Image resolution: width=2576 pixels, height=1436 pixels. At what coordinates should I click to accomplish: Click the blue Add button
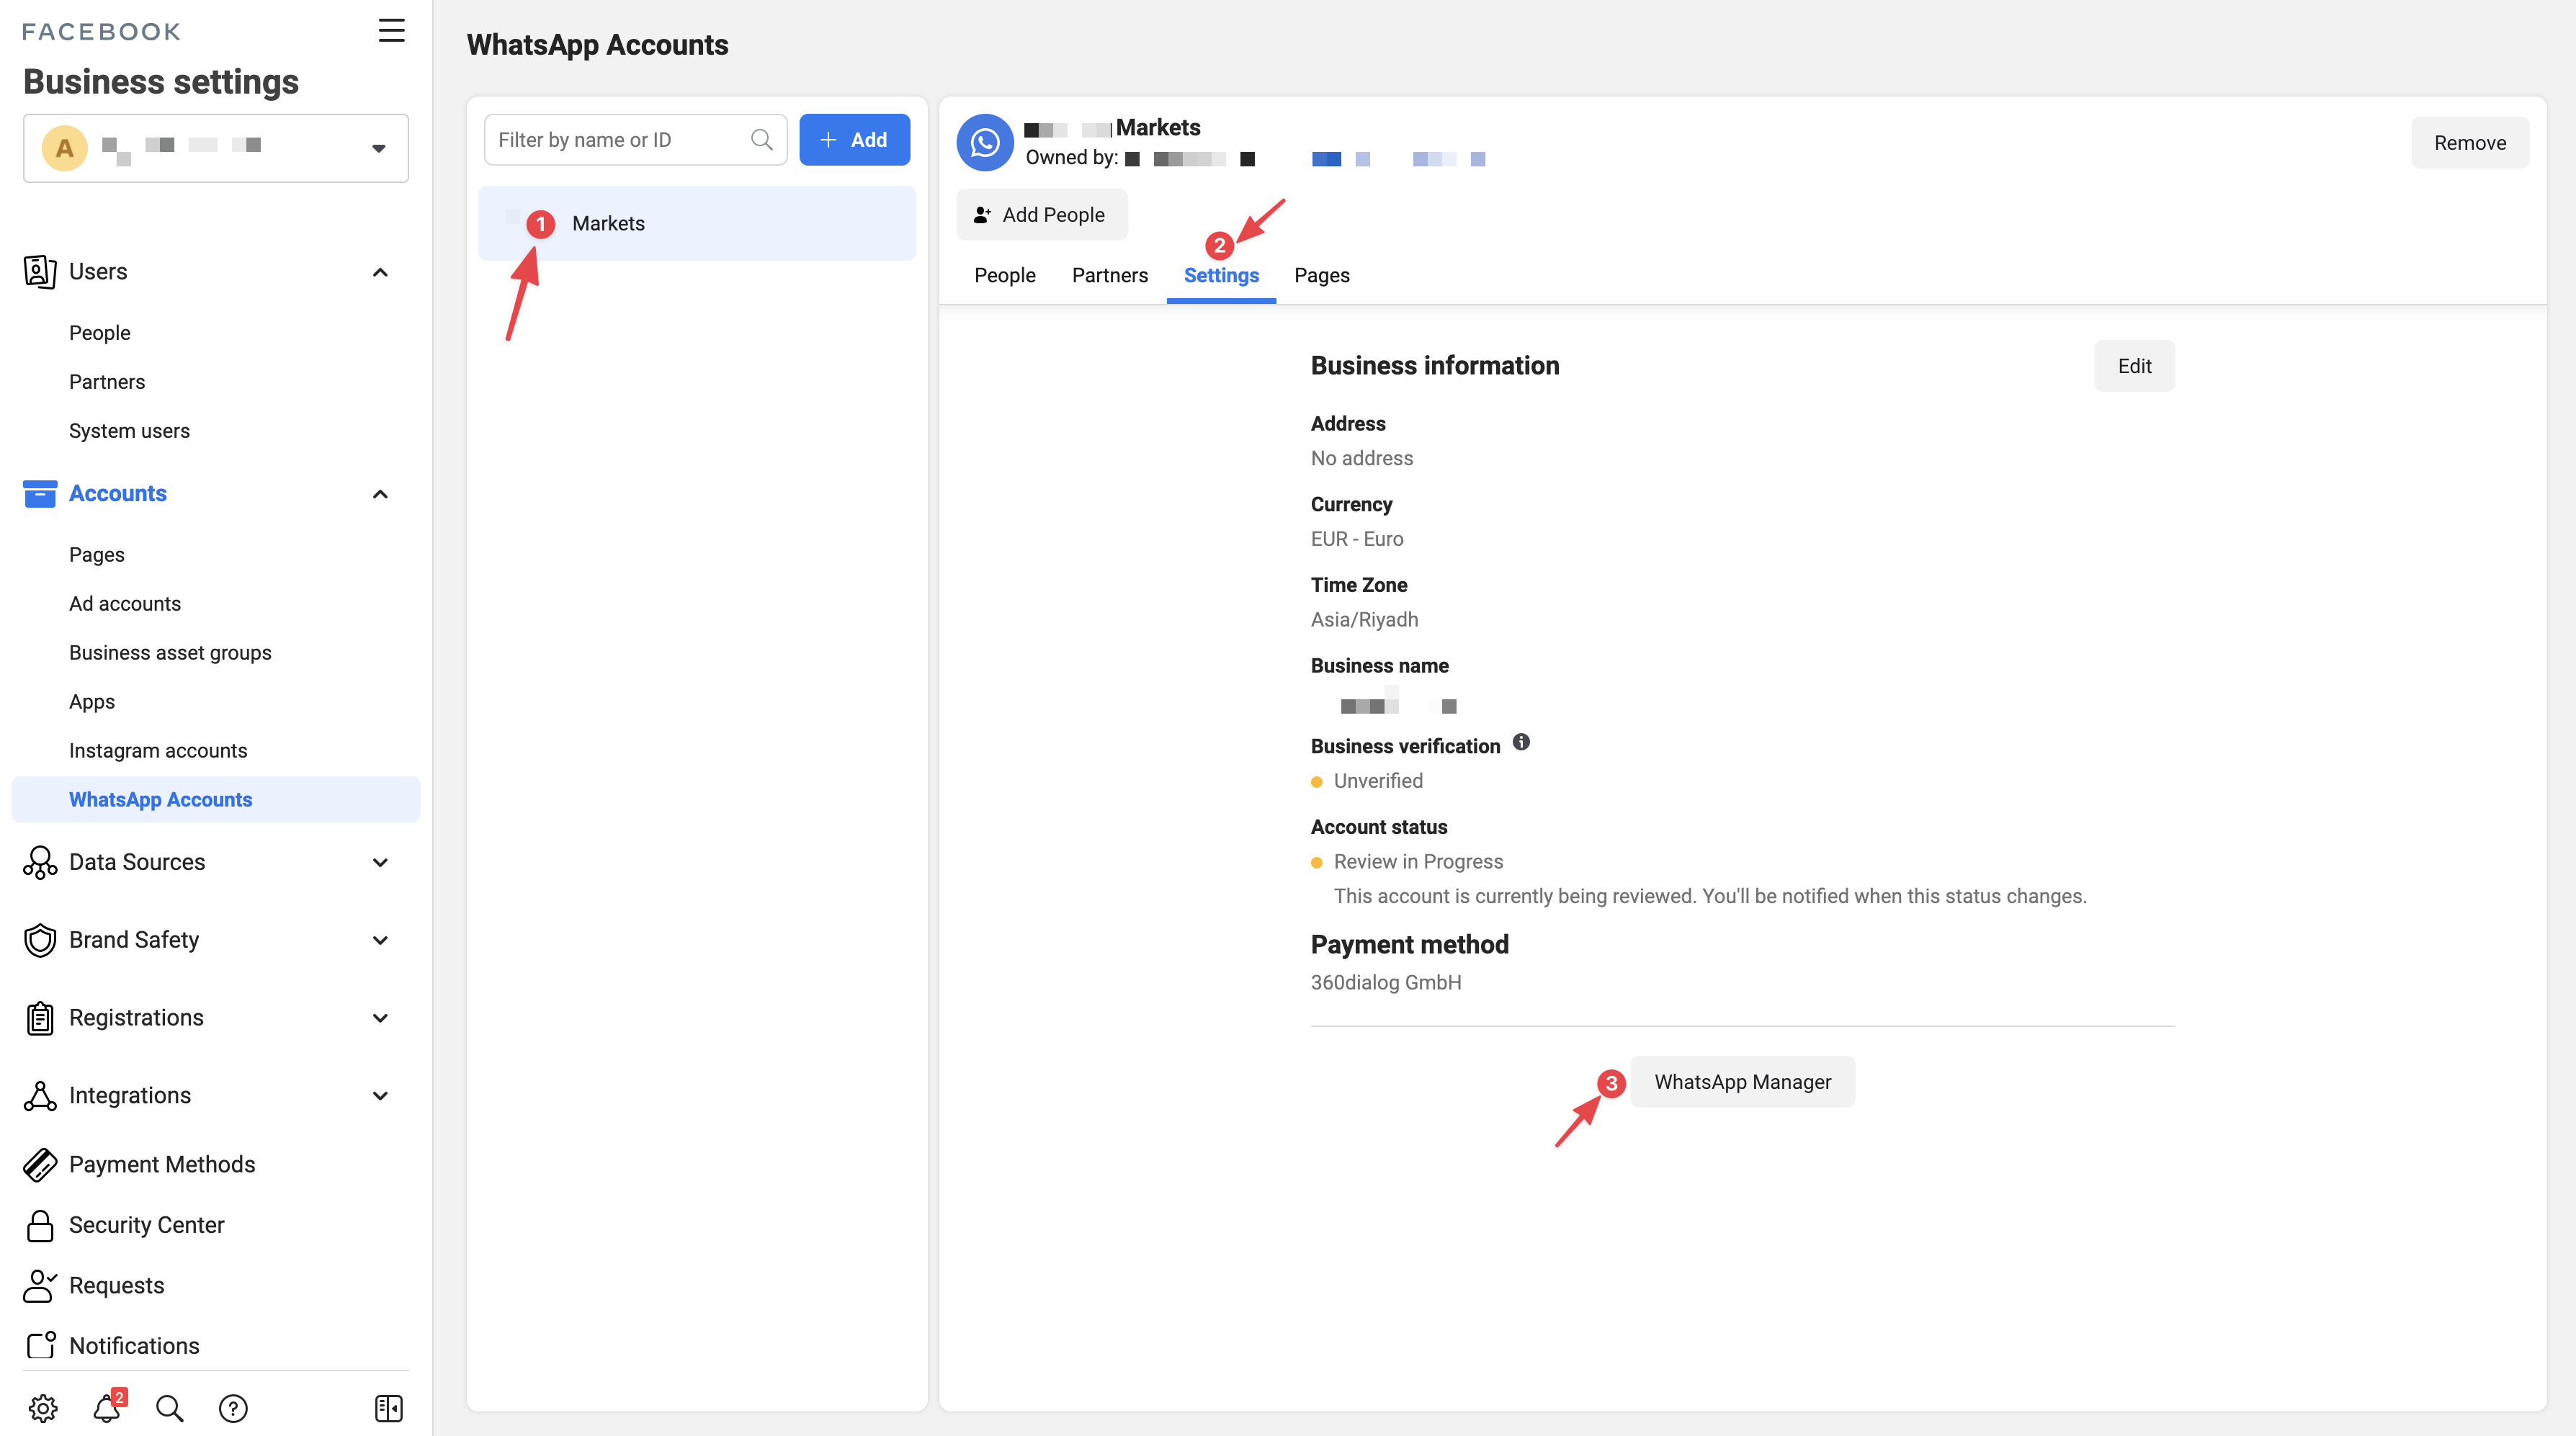[854, 140]
